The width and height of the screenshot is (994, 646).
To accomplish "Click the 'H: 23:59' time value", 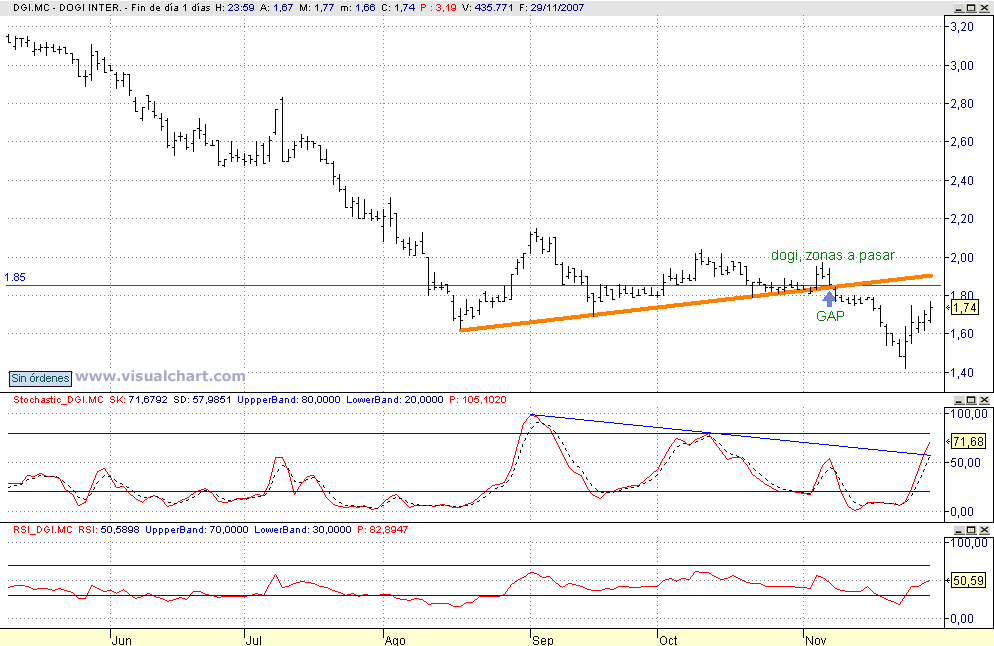I will point(235,8).
